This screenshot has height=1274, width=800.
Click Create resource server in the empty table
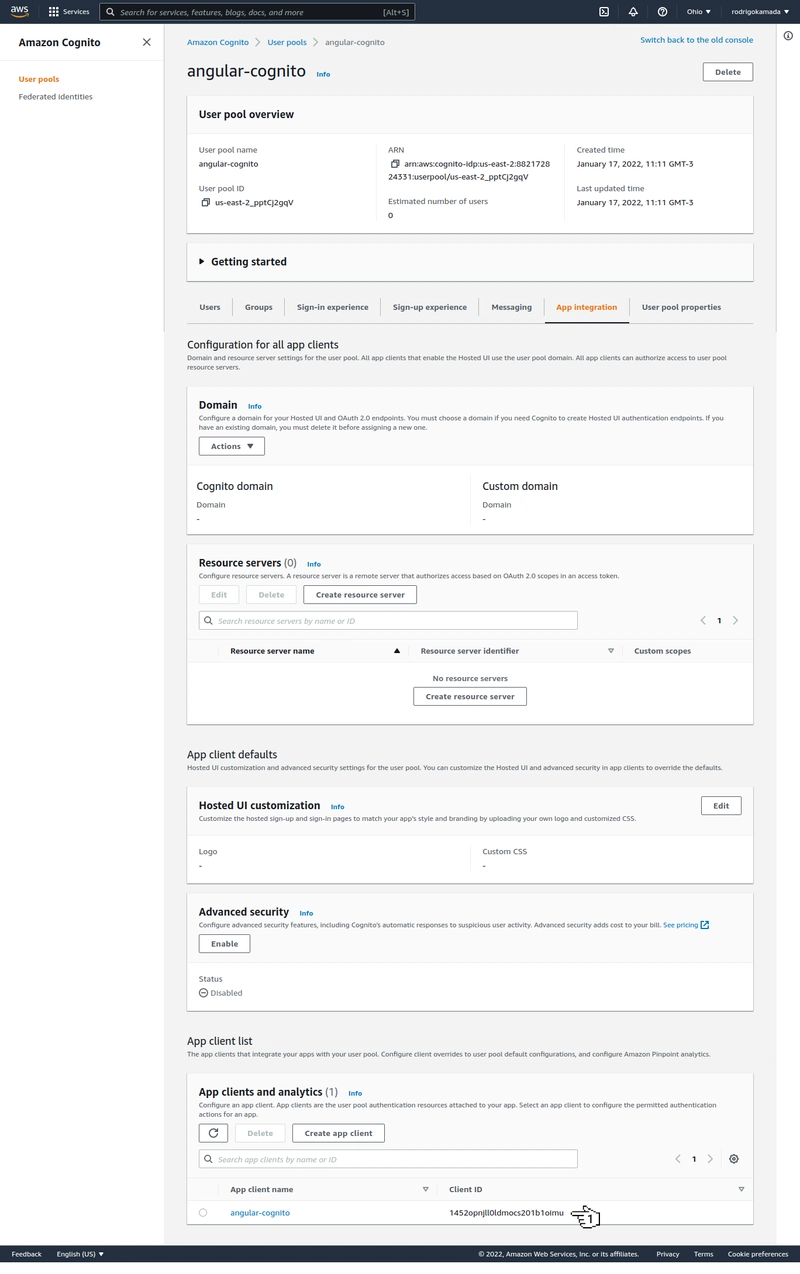(x=470, y=697)
